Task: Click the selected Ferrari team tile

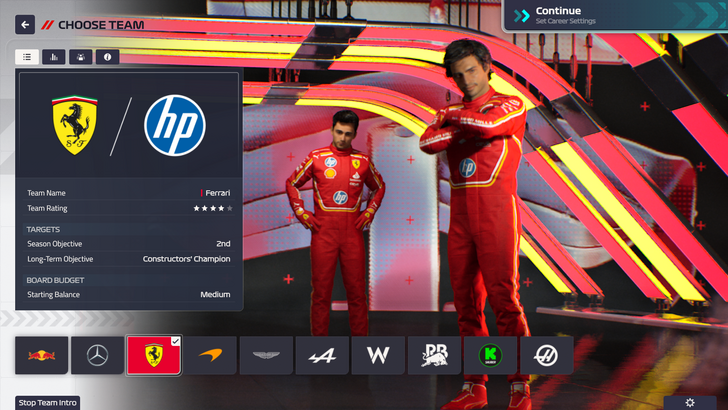Action: (x=153, y=355)
